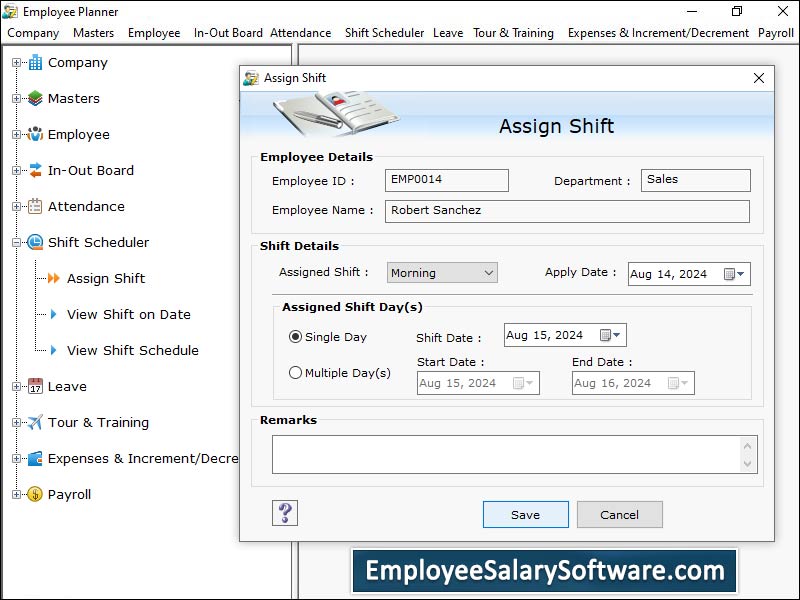Select Assign Shift in the tree
800x600 pixels.
tap(106, 278)
